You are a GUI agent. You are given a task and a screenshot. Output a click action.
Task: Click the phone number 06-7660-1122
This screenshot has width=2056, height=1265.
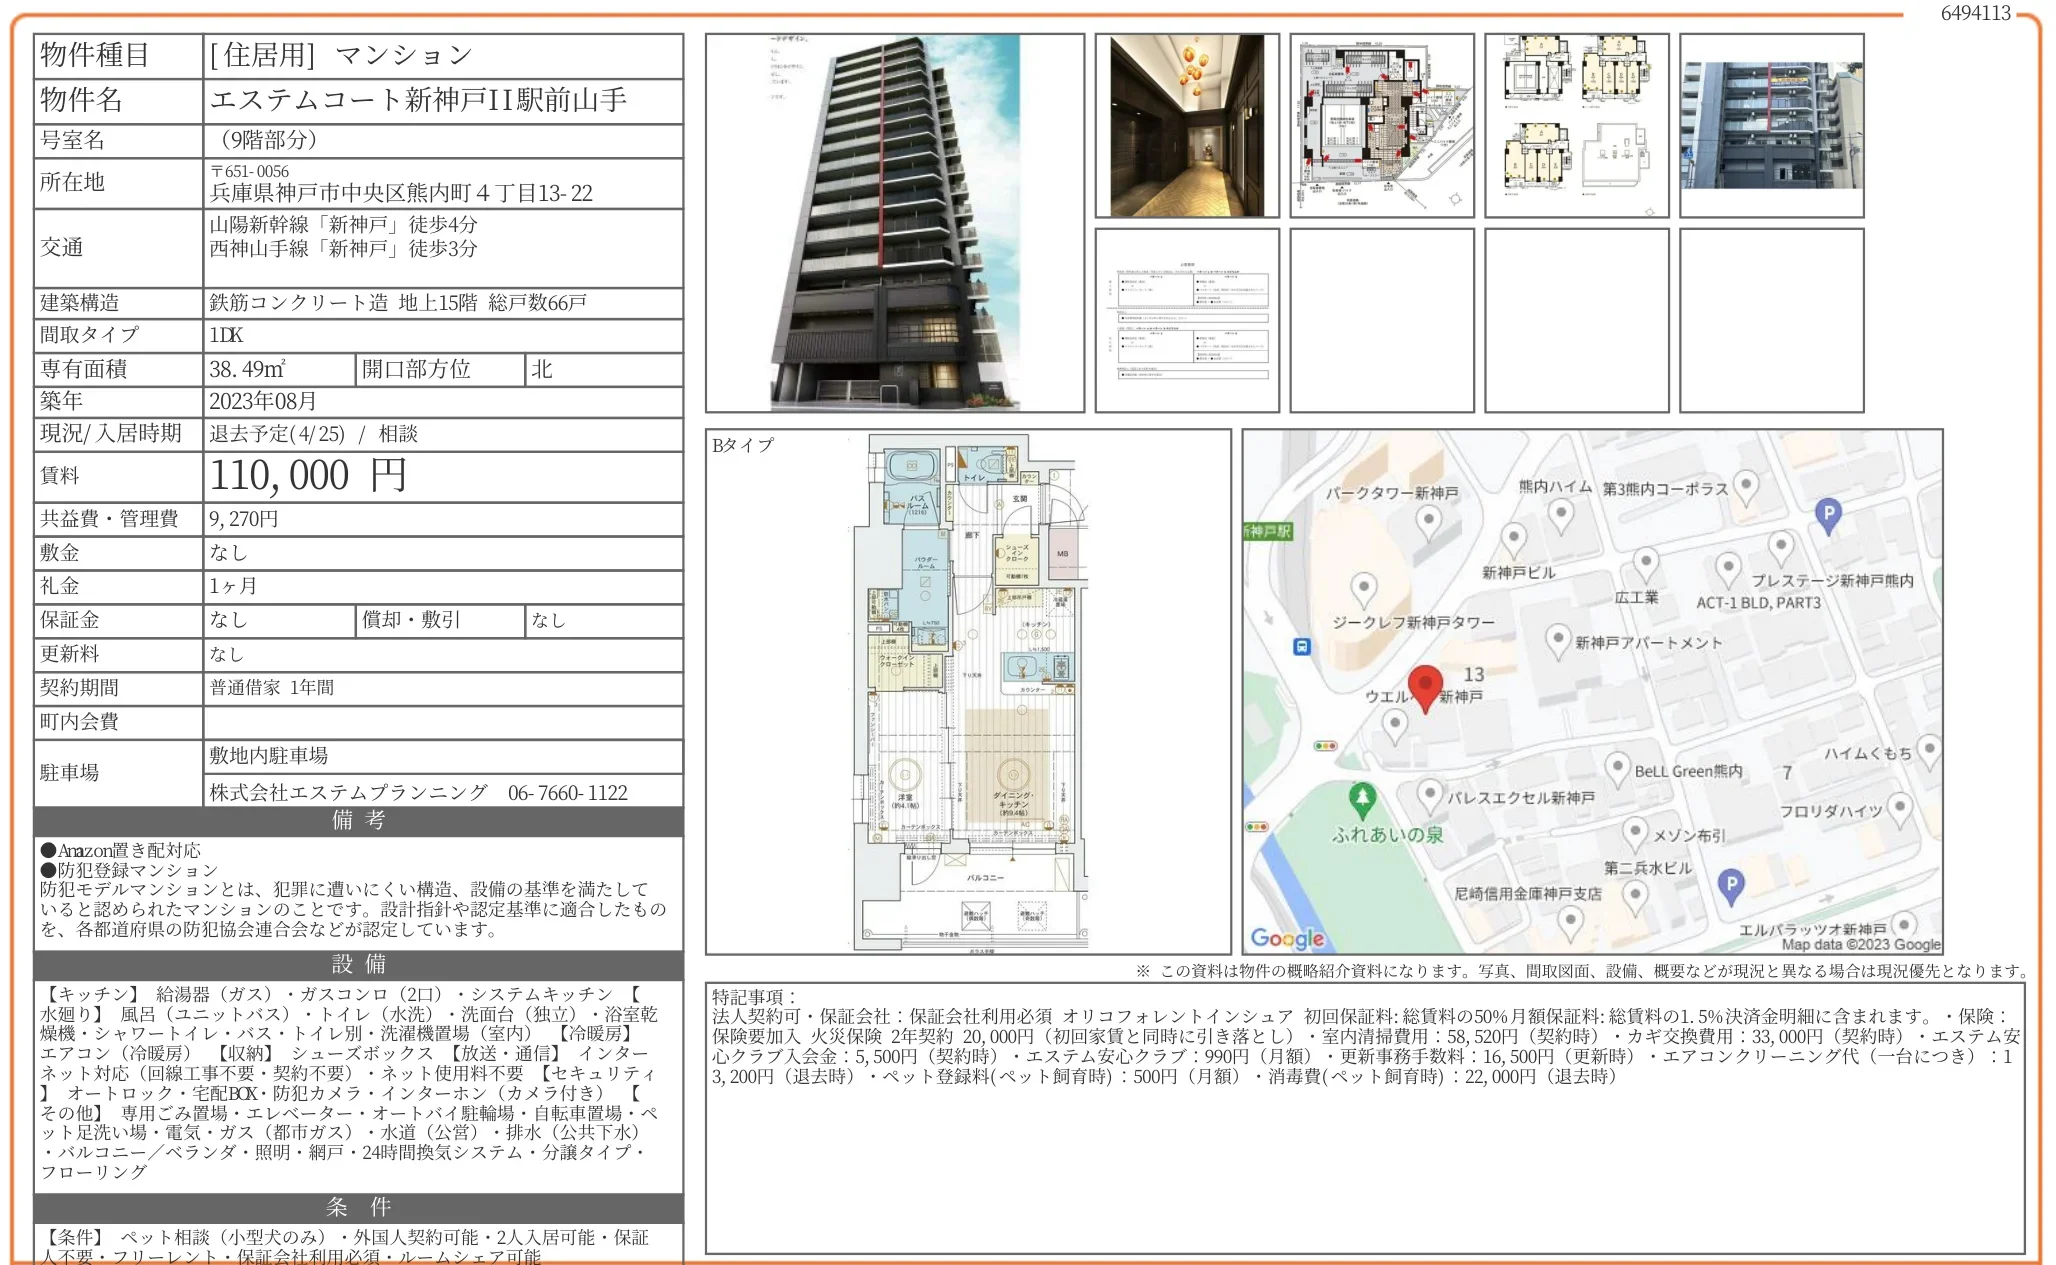[567, 793]
